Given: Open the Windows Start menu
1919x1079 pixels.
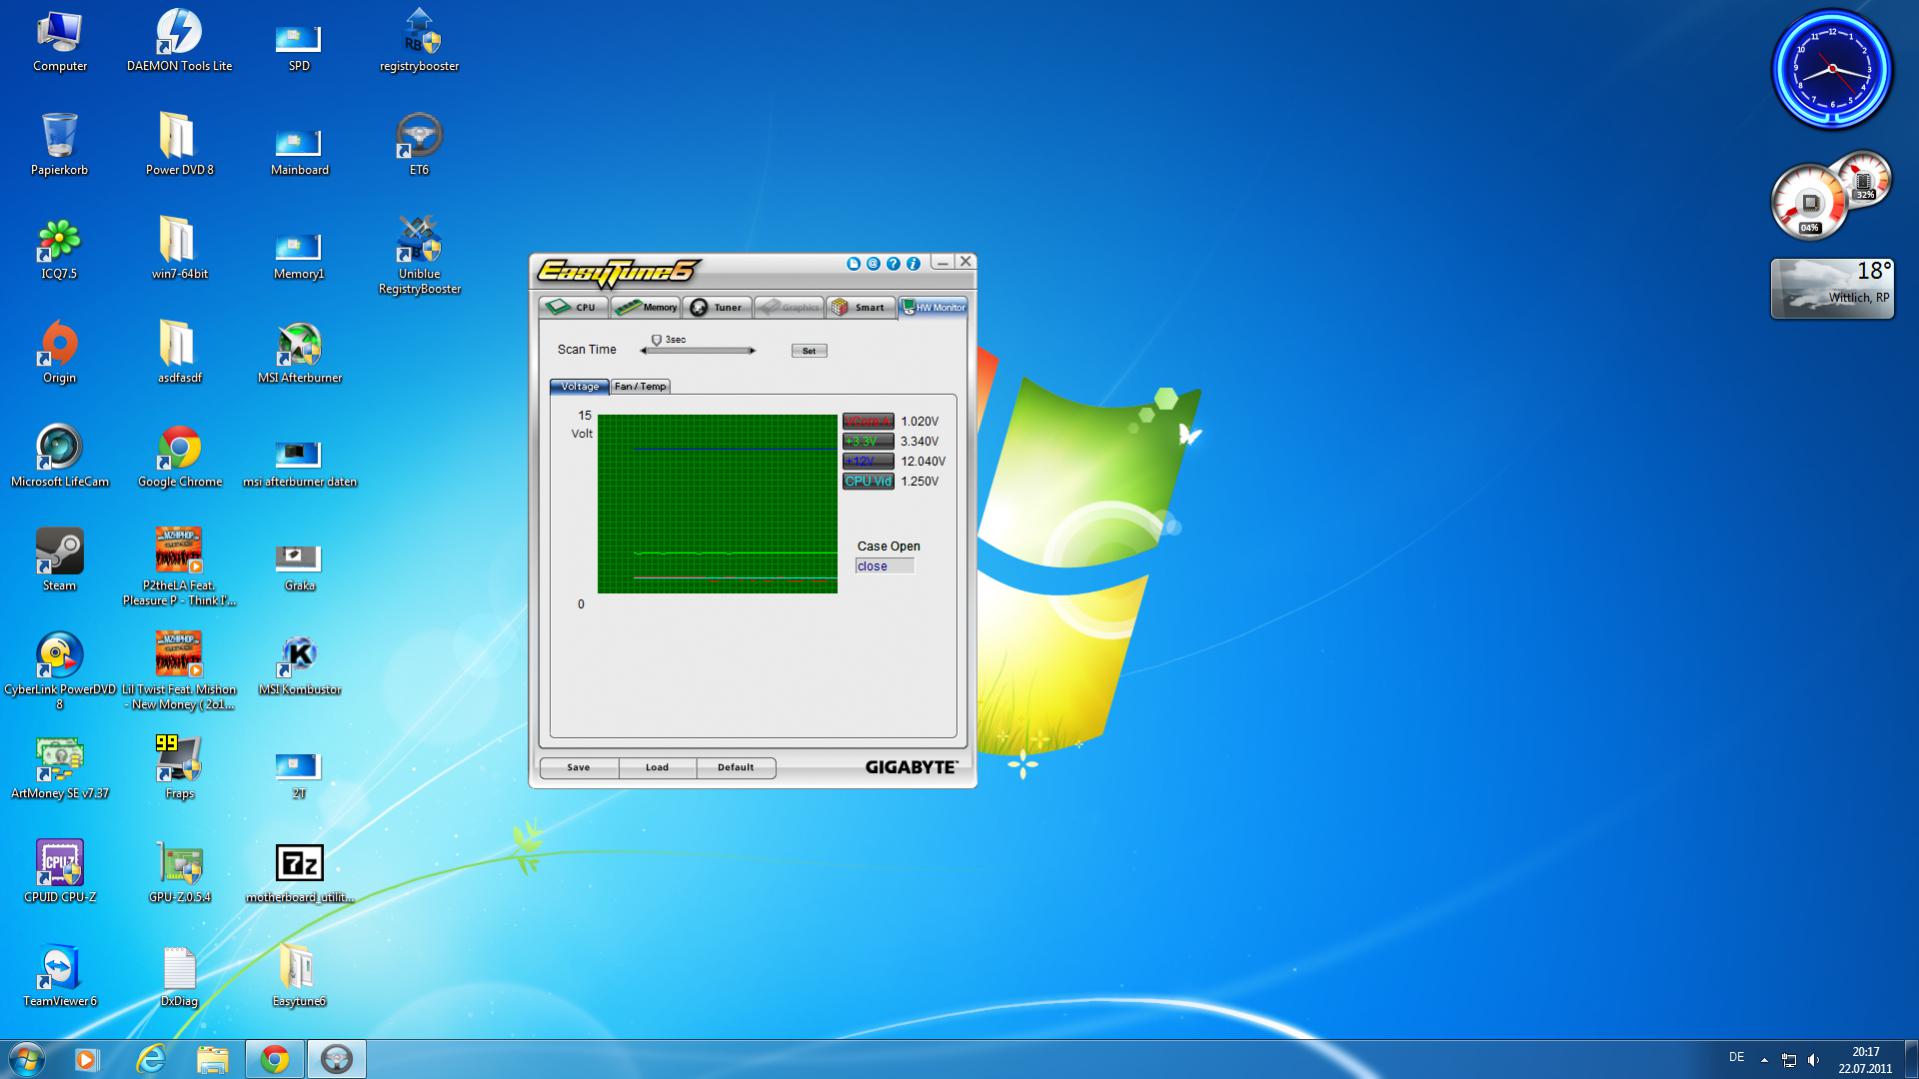Looking at the screenshot, I should tap(27, 1059).
